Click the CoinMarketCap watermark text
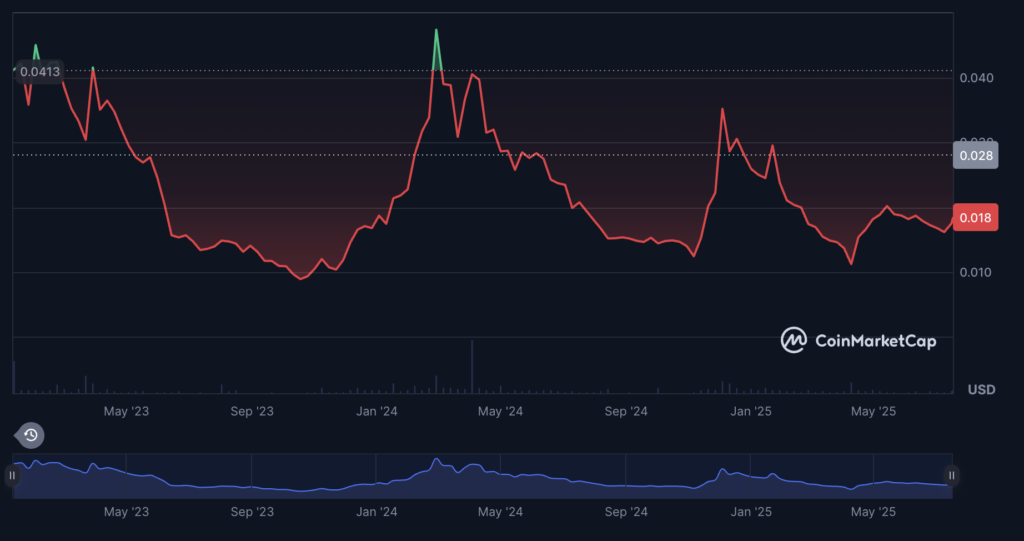This screenshot has height=541, width=1024. (876, 342)
